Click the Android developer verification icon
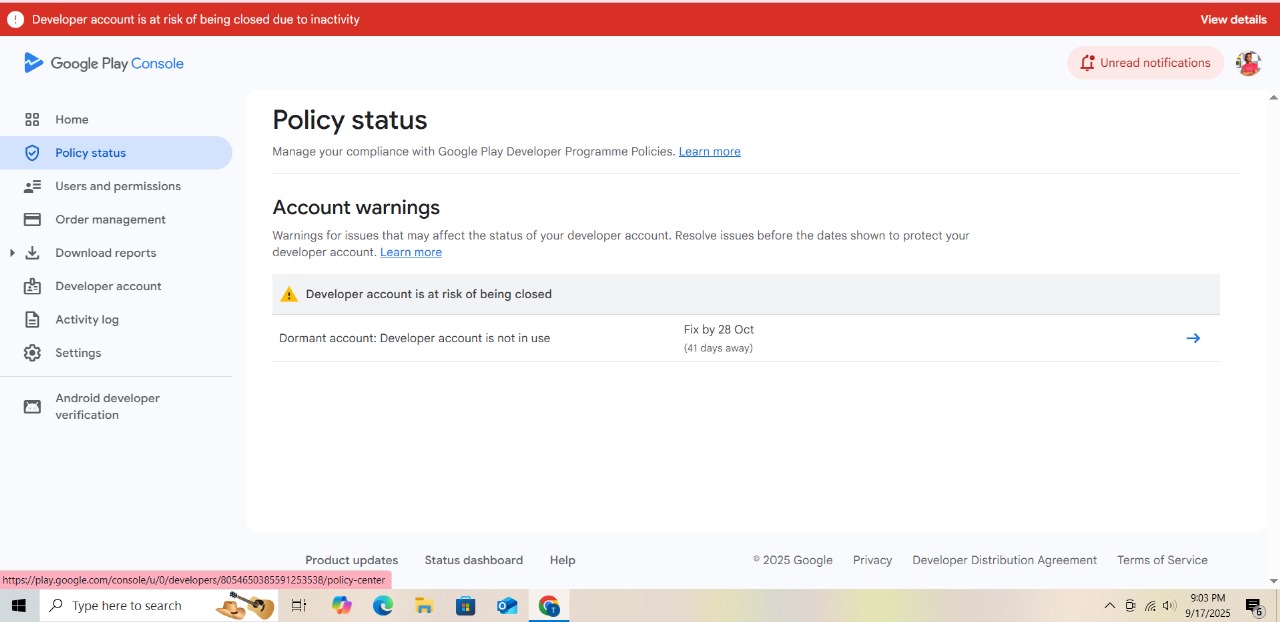Viewport: 1280px width, 622px height. 32,406
